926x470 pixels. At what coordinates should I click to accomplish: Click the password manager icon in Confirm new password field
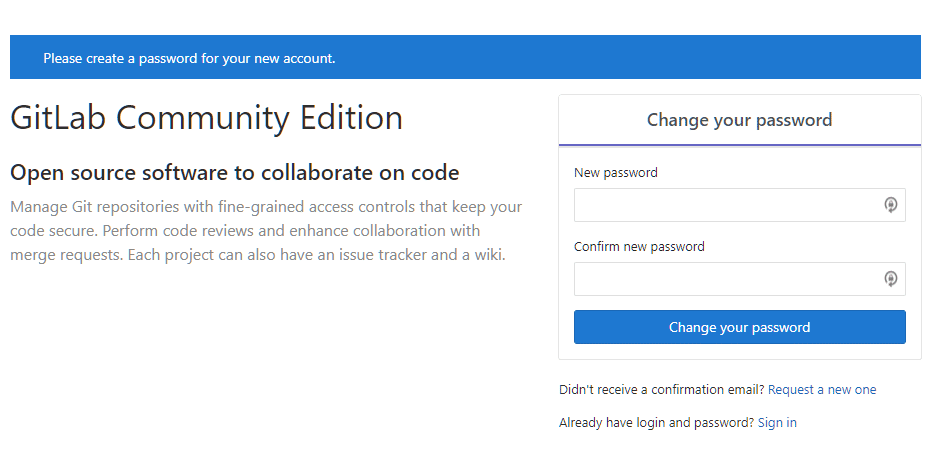pos(891,279)
